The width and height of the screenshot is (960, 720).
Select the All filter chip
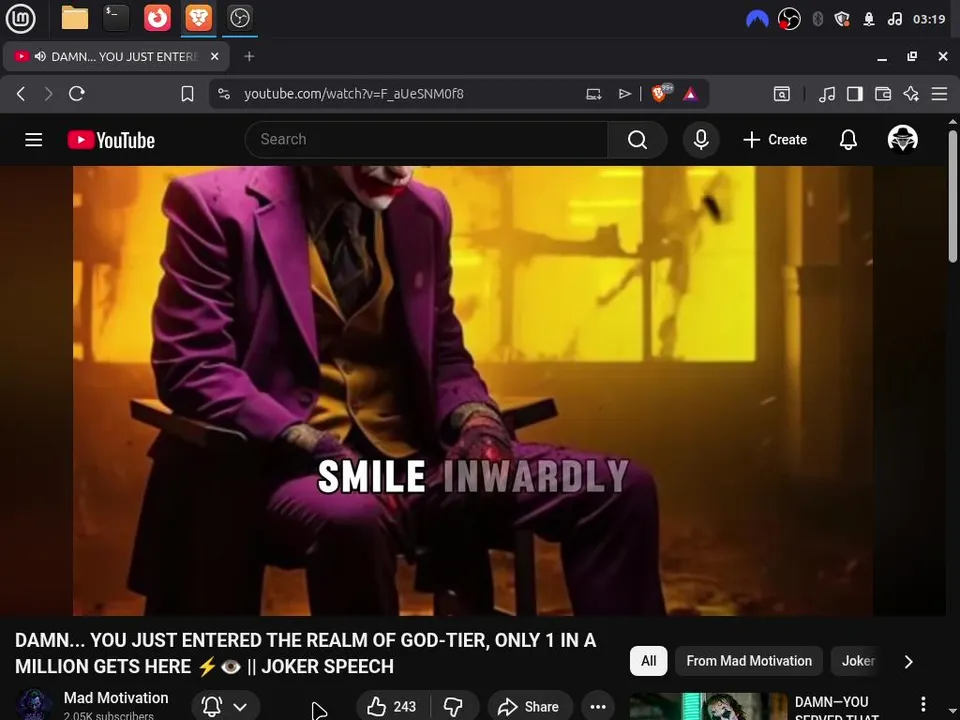tap(648, 661)
